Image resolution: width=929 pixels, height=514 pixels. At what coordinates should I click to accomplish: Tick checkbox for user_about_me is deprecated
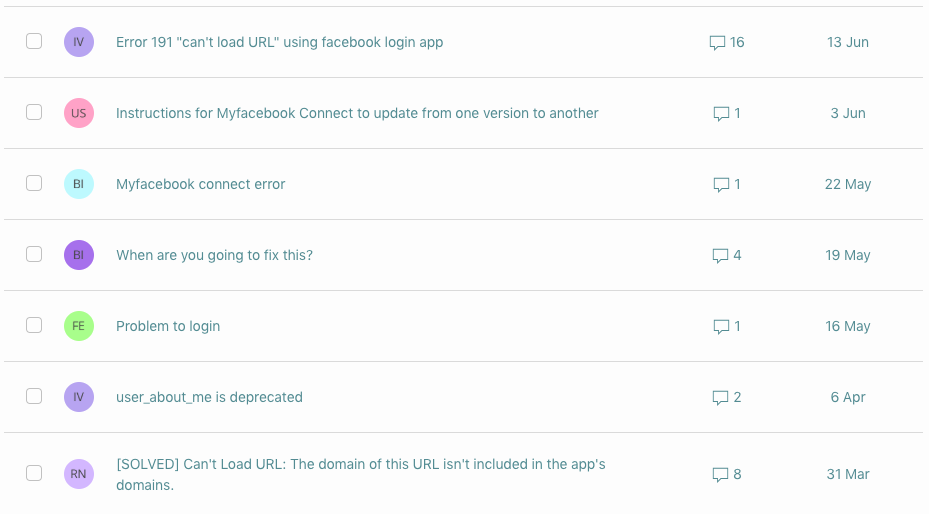point(34,396)
